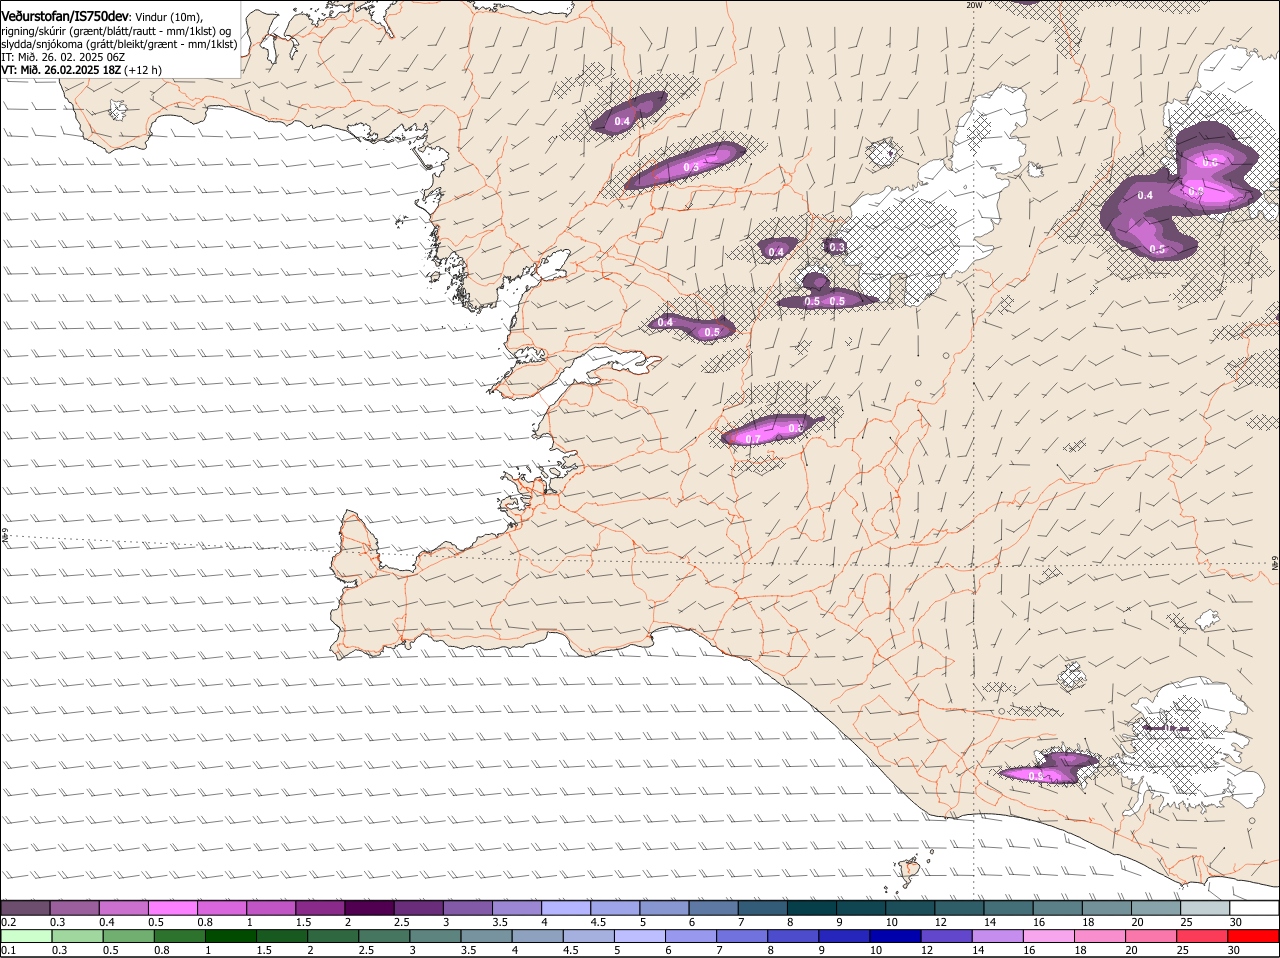Viewport: 1280px width, 958px height.
Task: Click the '0.7' snowfall value on the map
Action: click(753, 439)
